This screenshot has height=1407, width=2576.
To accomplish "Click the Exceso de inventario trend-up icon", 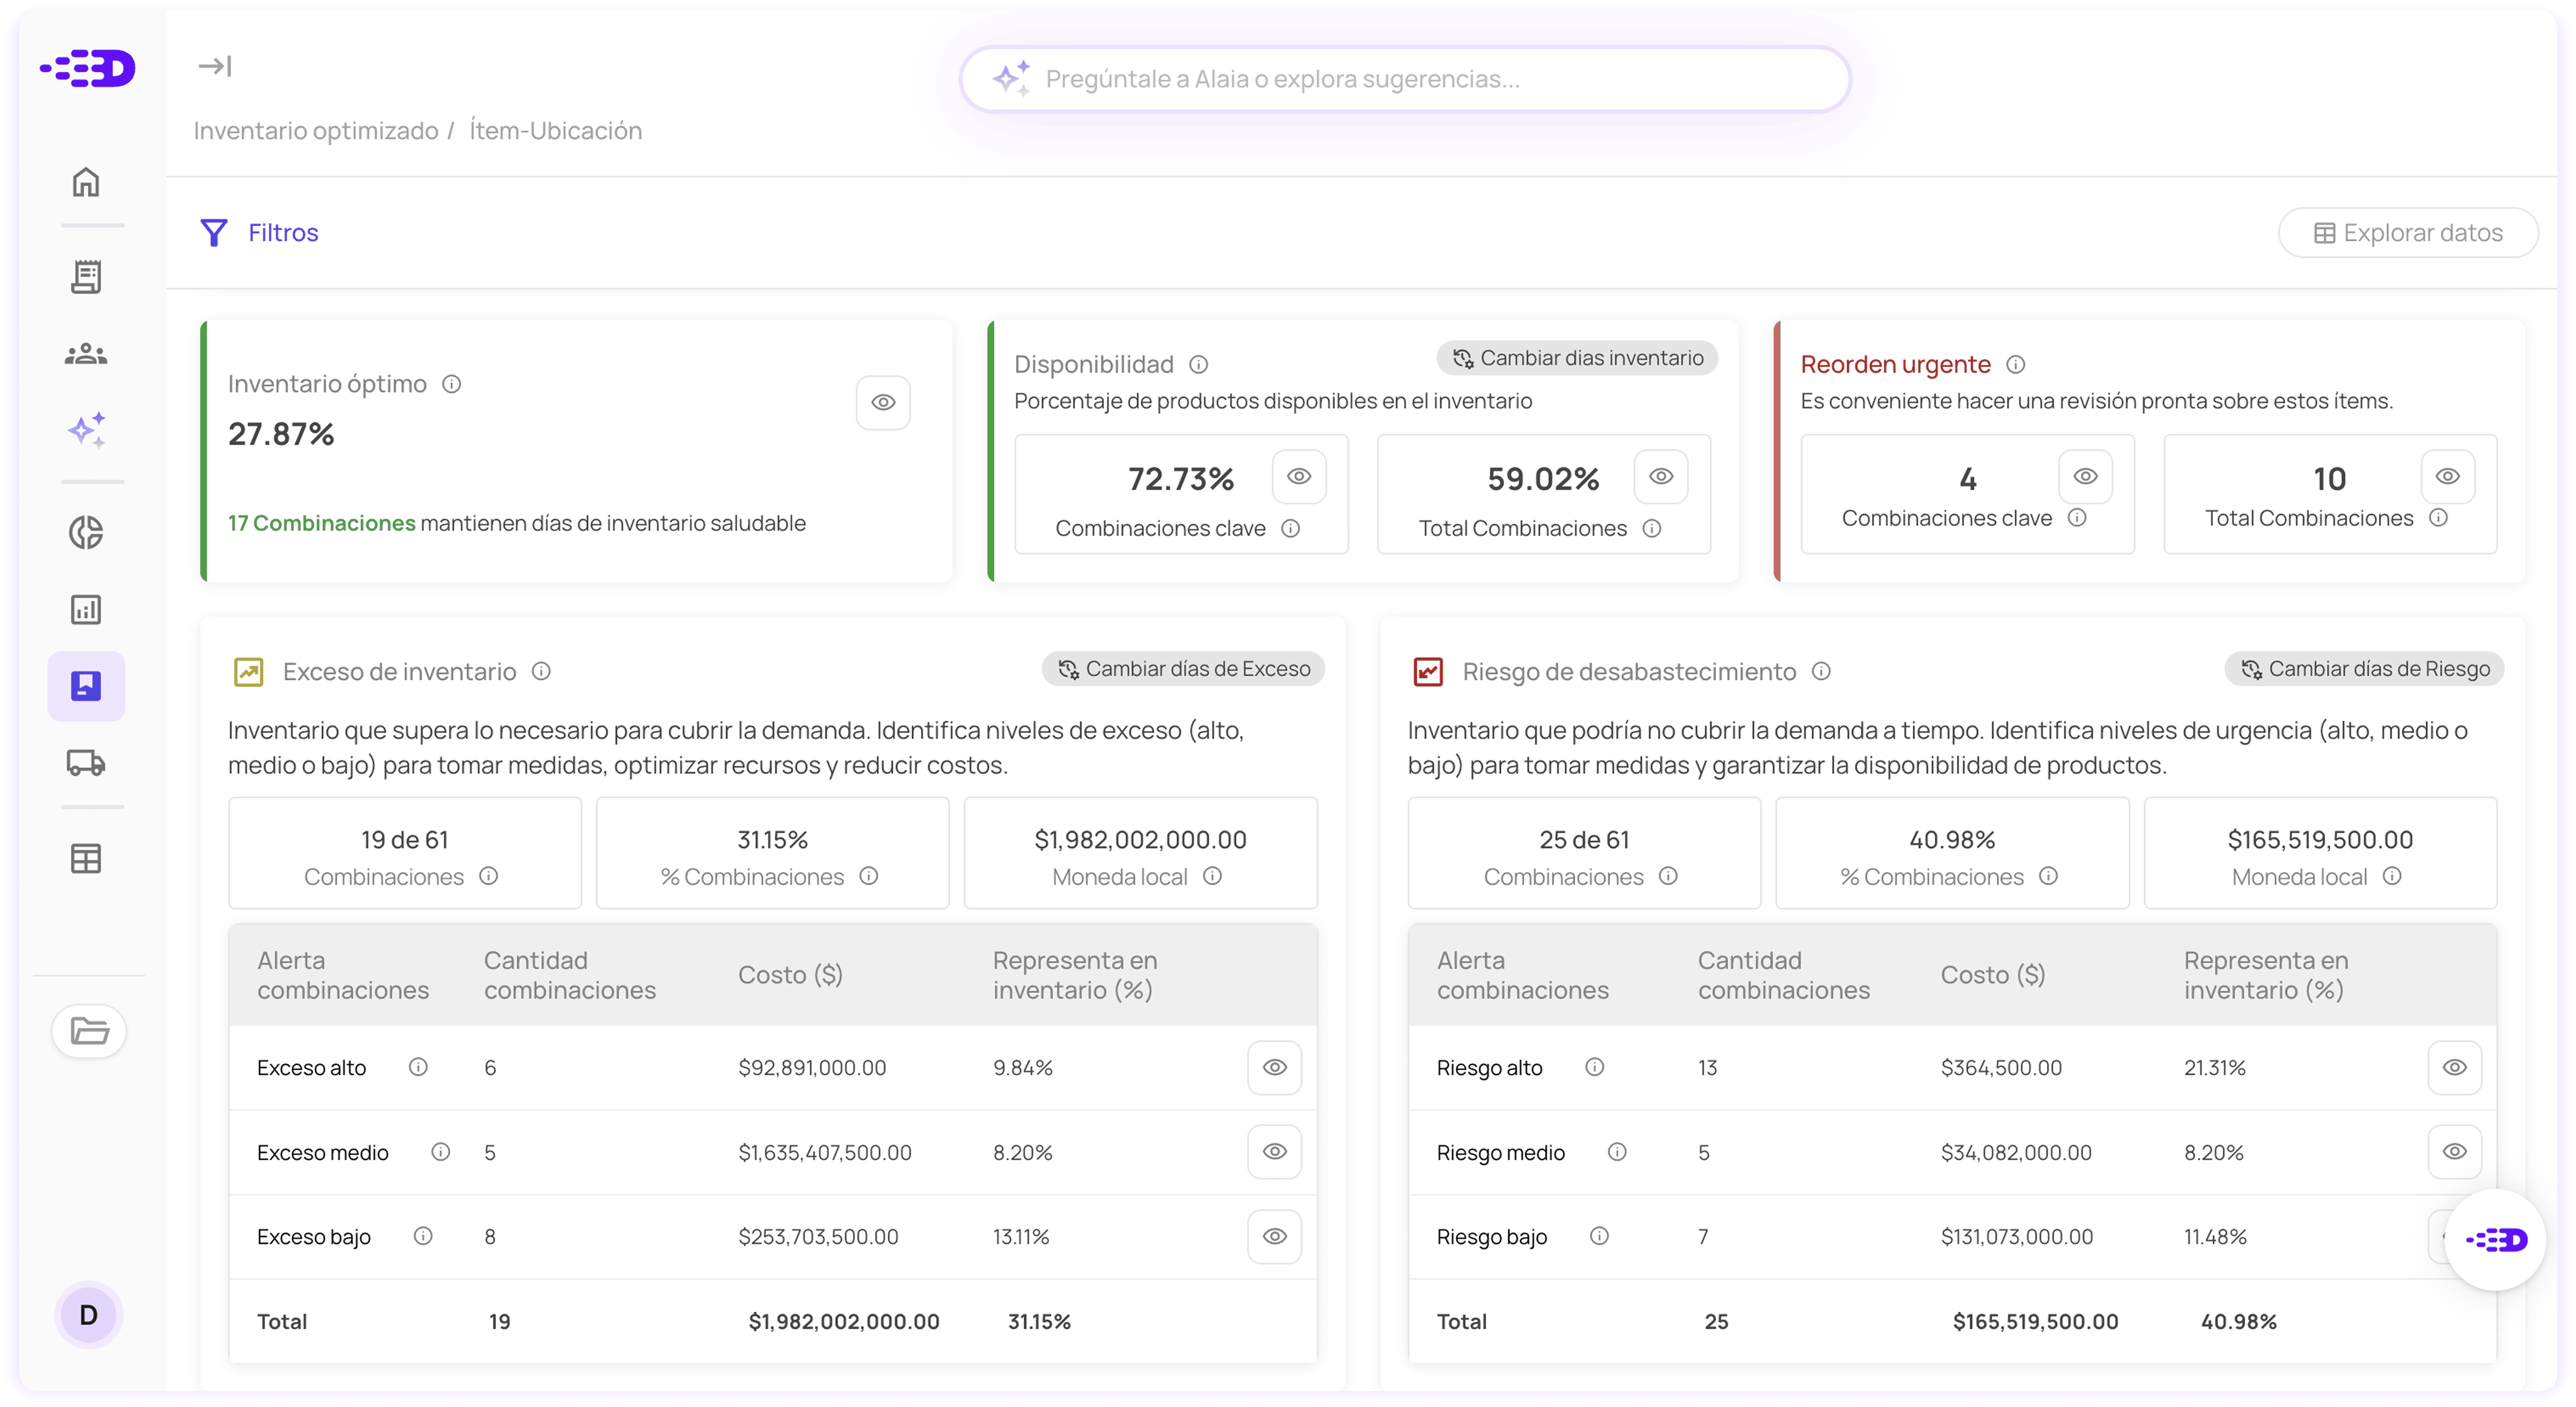I will click(248, 671).
